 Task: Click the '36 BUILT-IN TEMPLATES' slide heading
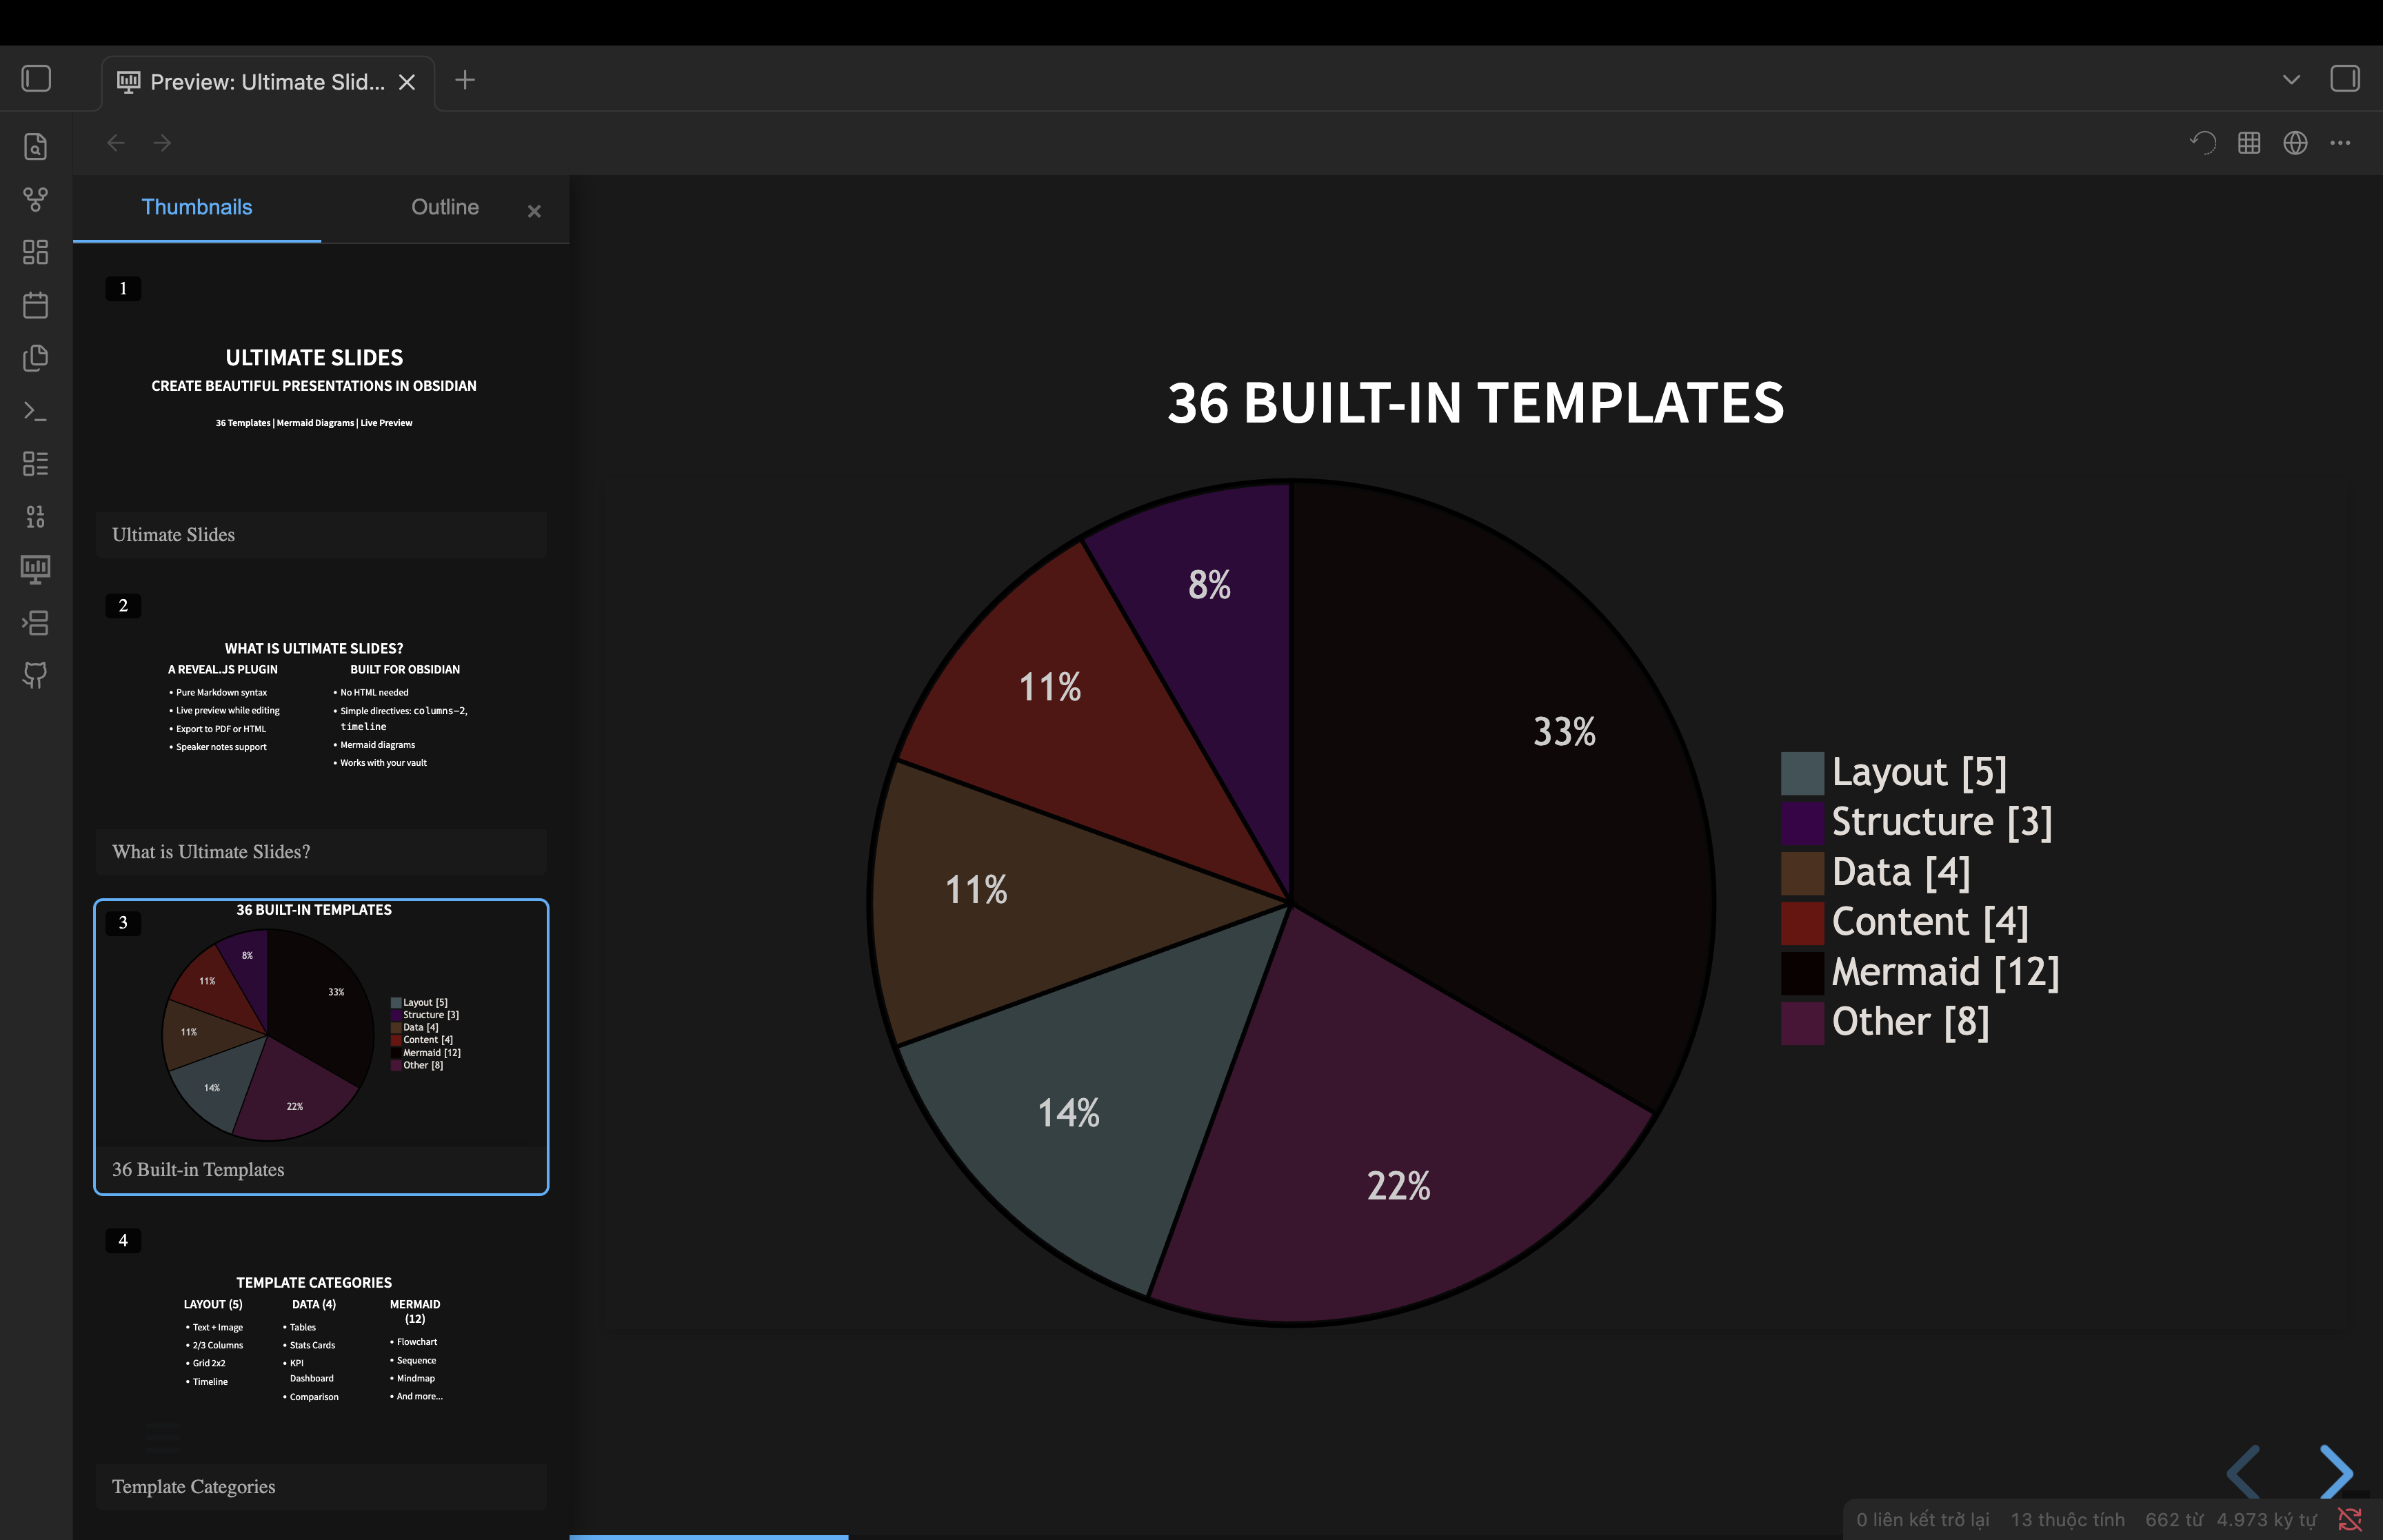(x=1476, y=403)
